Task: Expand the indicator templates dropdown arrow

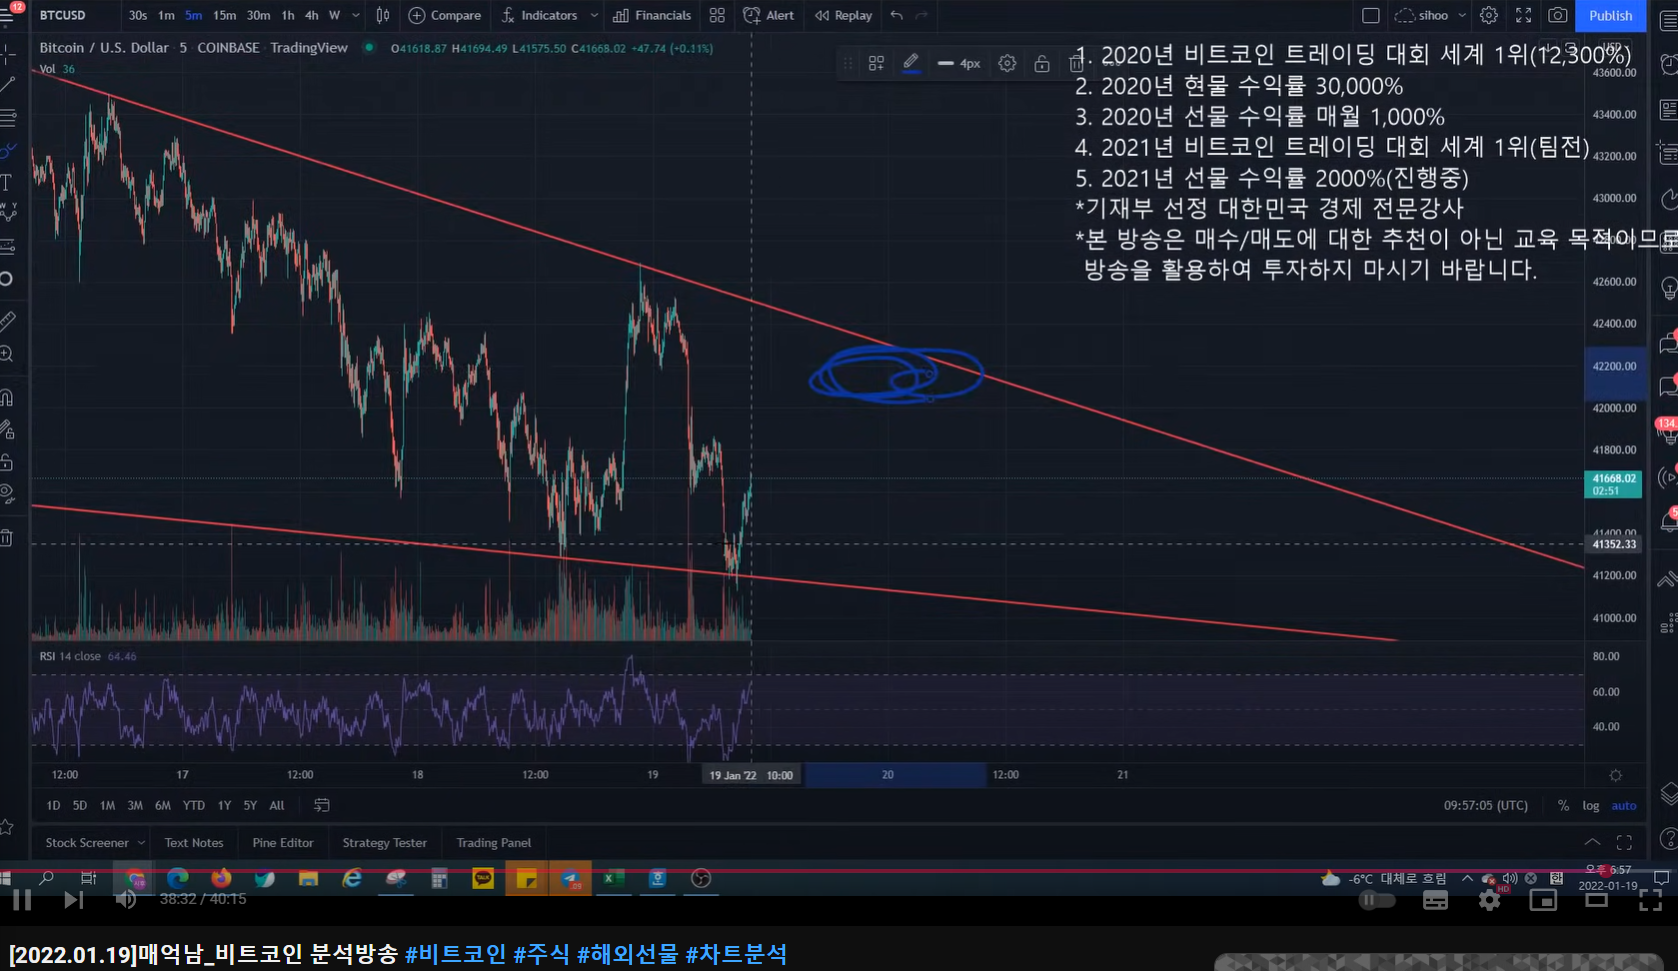Action: point(594,15)
